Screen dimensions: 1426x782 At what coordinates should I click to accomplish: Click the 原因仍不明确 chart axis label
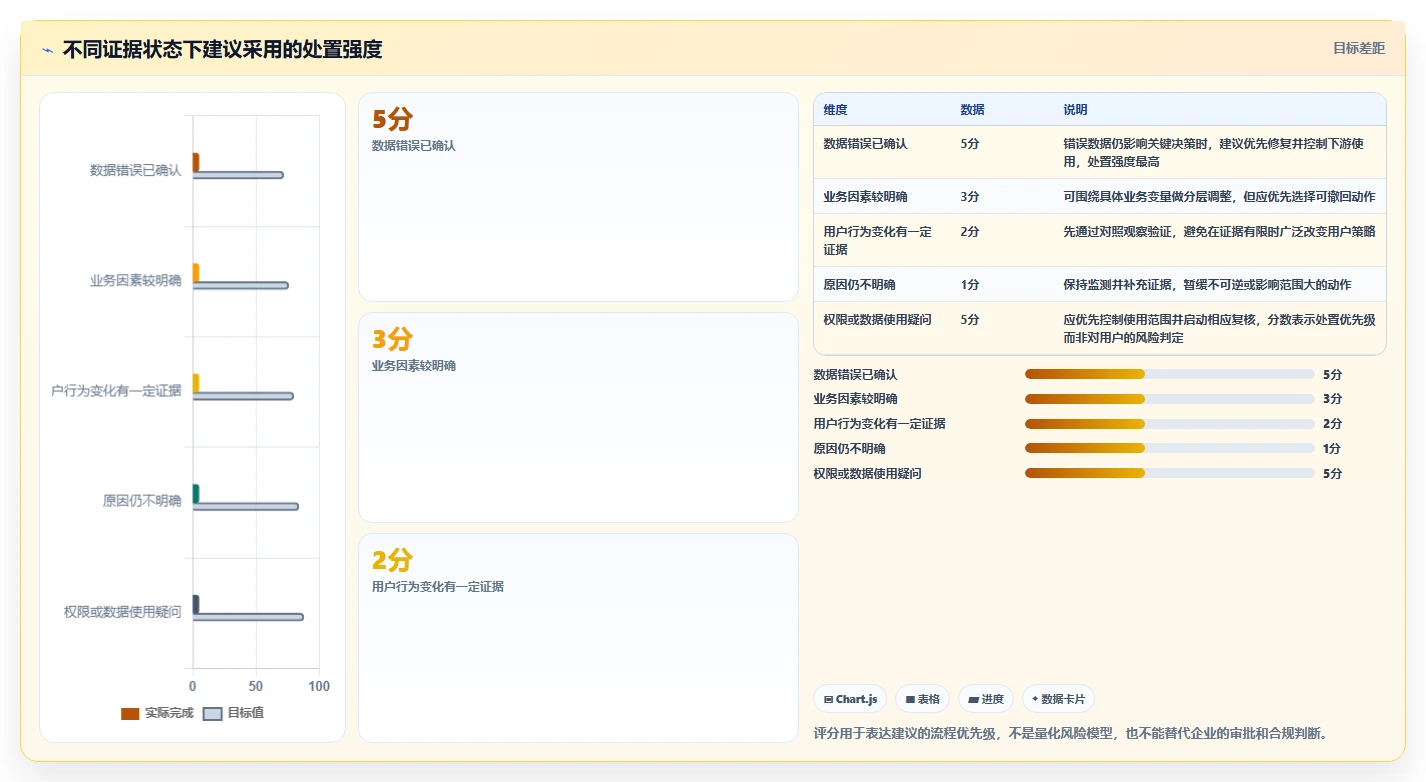click(x=142, y=501)
